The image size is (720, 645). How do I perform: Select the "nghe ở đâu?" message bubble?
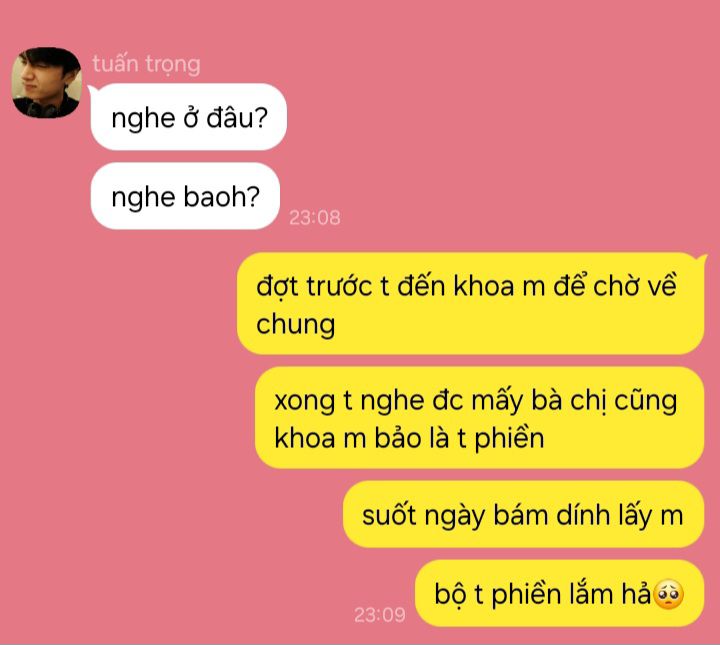pos(189,117)
